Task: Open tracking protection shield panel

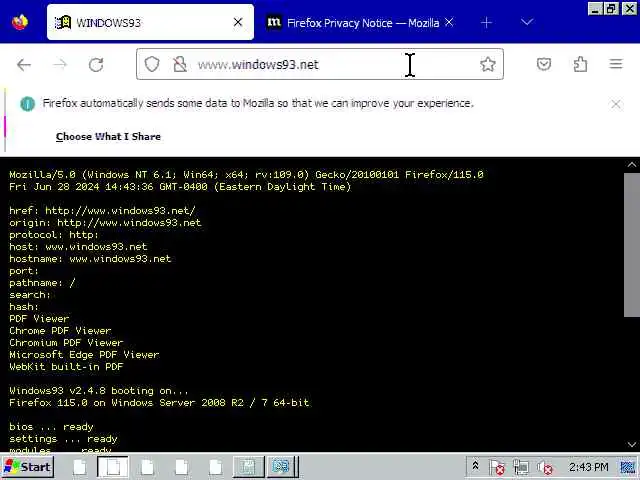Action: (152, 64)
